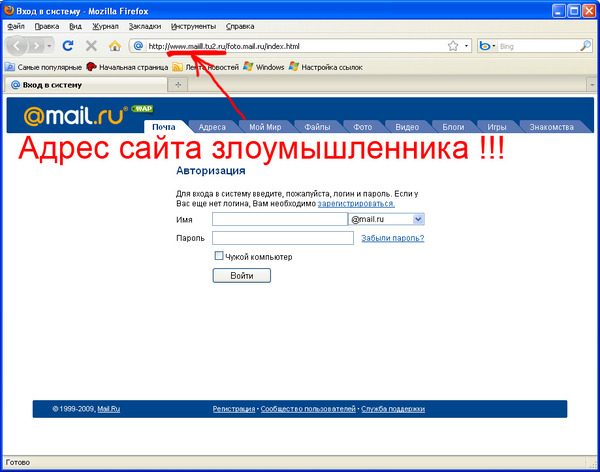Switch to the Игры tab
Screen dimensions: 600x472
point(497,127)
